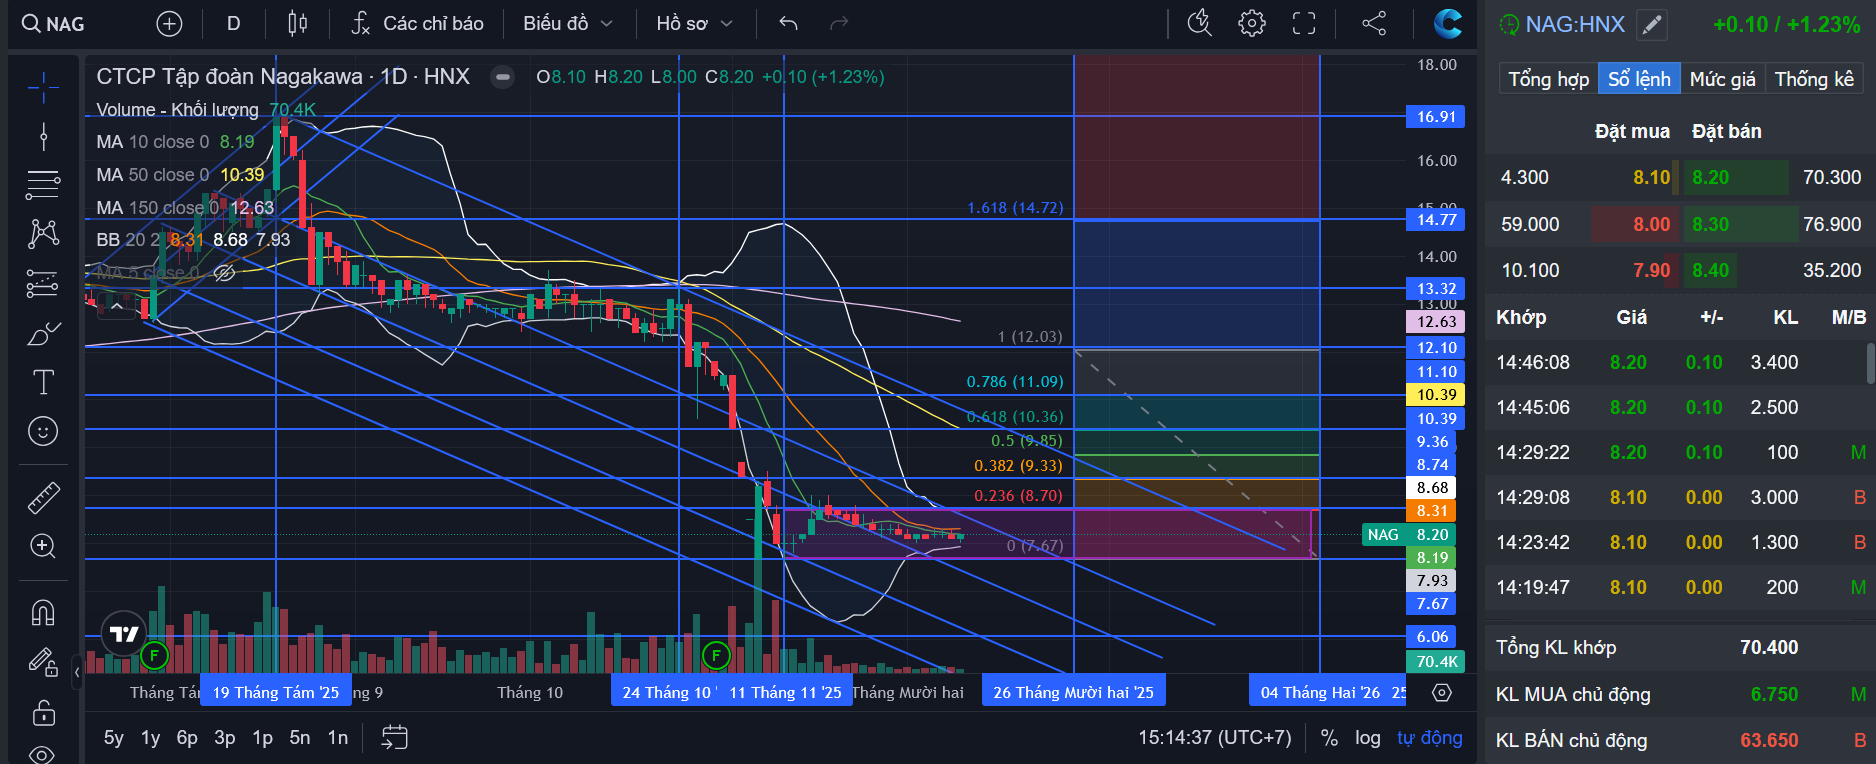Expand the Hồ sơ dropdown menu

point(694,24)
